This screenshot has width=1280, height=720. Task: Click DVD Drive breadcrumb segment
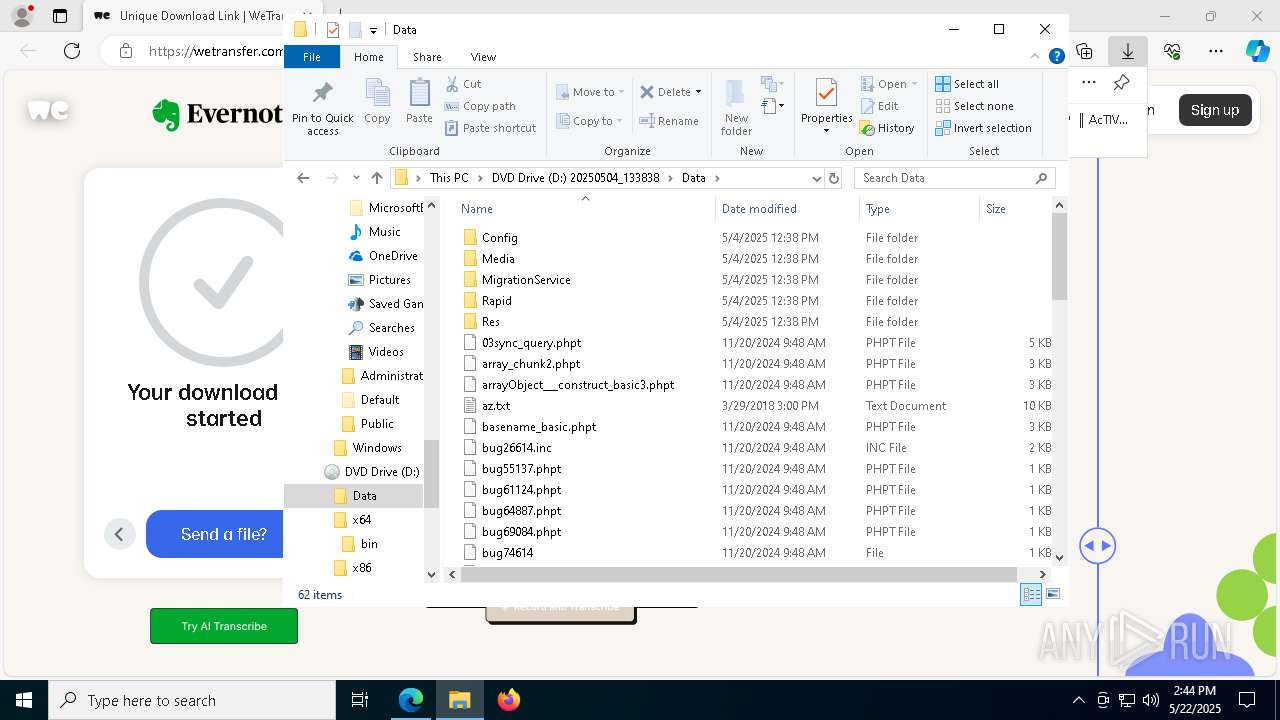(x=575, y=178)
